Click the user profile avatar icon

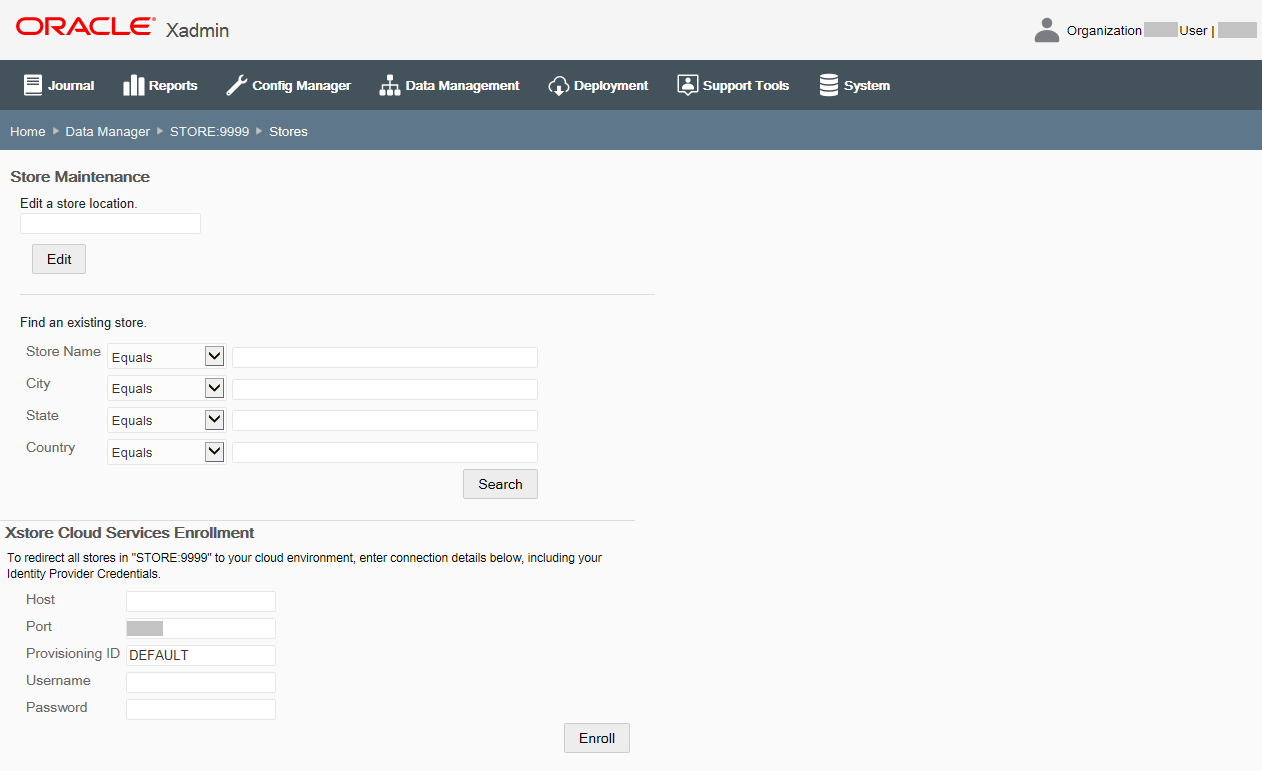click(x=1046, y=29)
